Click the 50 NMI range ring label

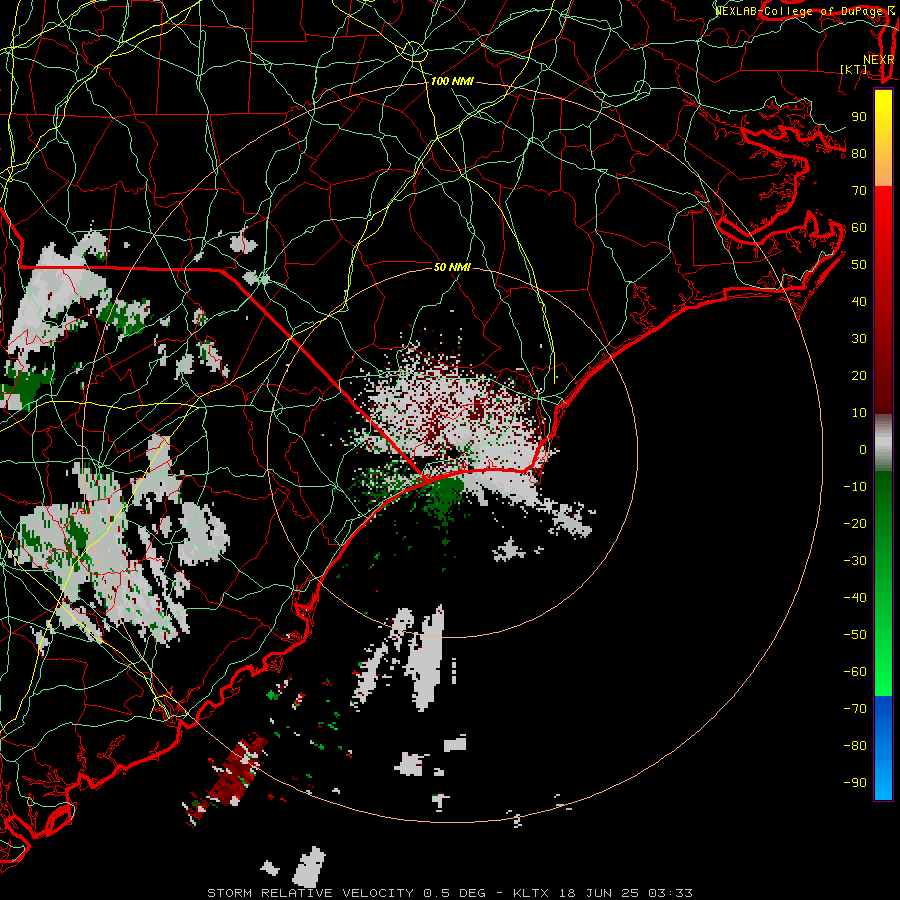(452, 267)
